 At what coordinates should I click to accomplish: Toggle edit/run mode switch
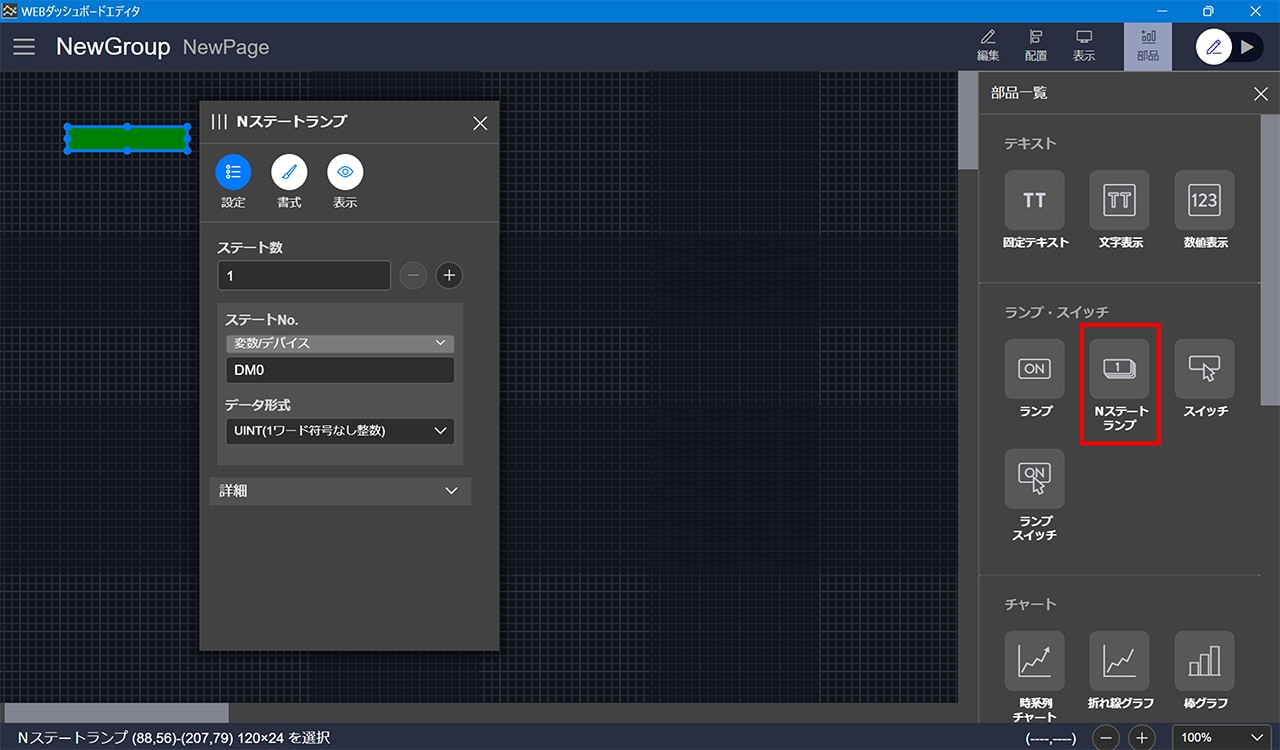click(x=1230, y=47)
